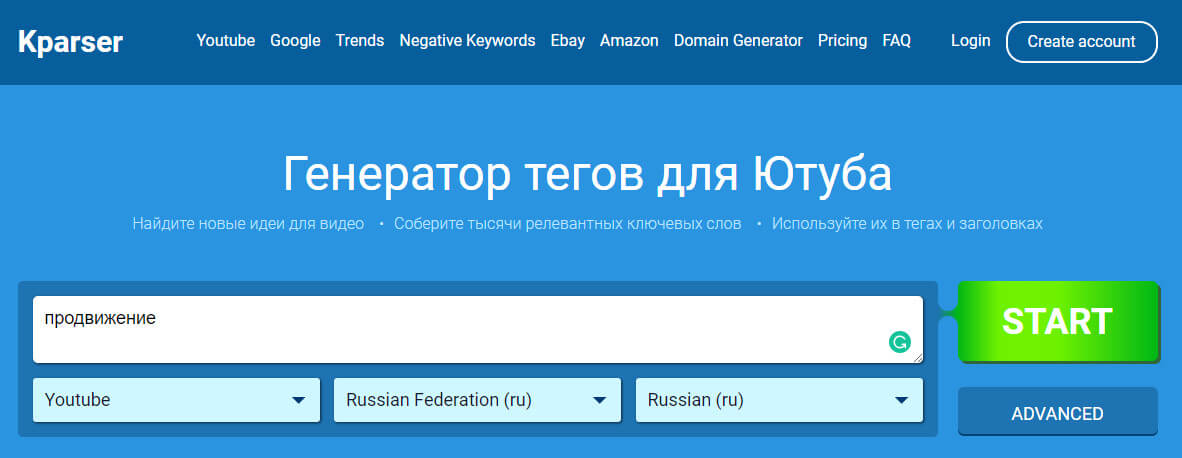Click text 'Используйте их в тегах и заголовках'

click(x=907, y=224)
